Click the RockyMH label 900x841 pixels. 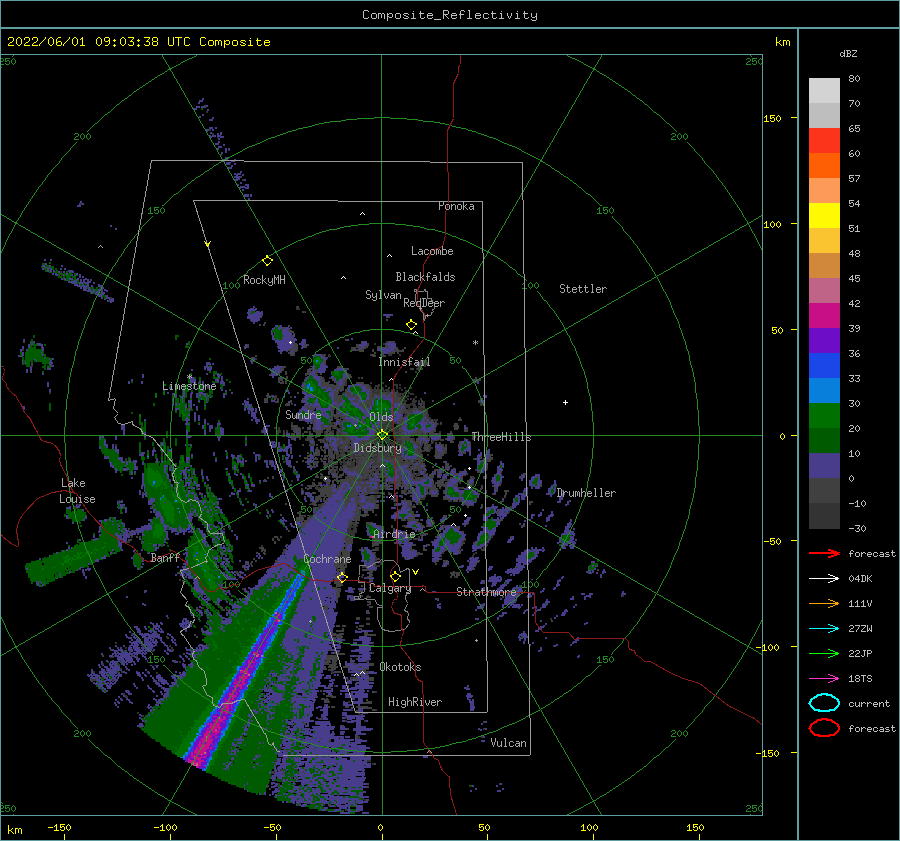click(264, 280)
